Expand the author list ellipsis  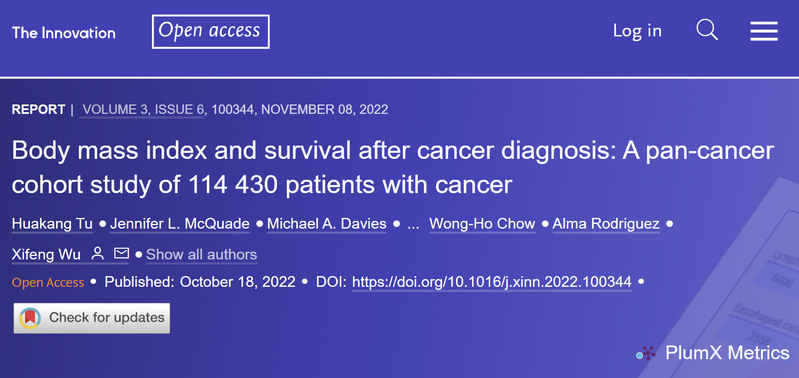click(413, 224)
